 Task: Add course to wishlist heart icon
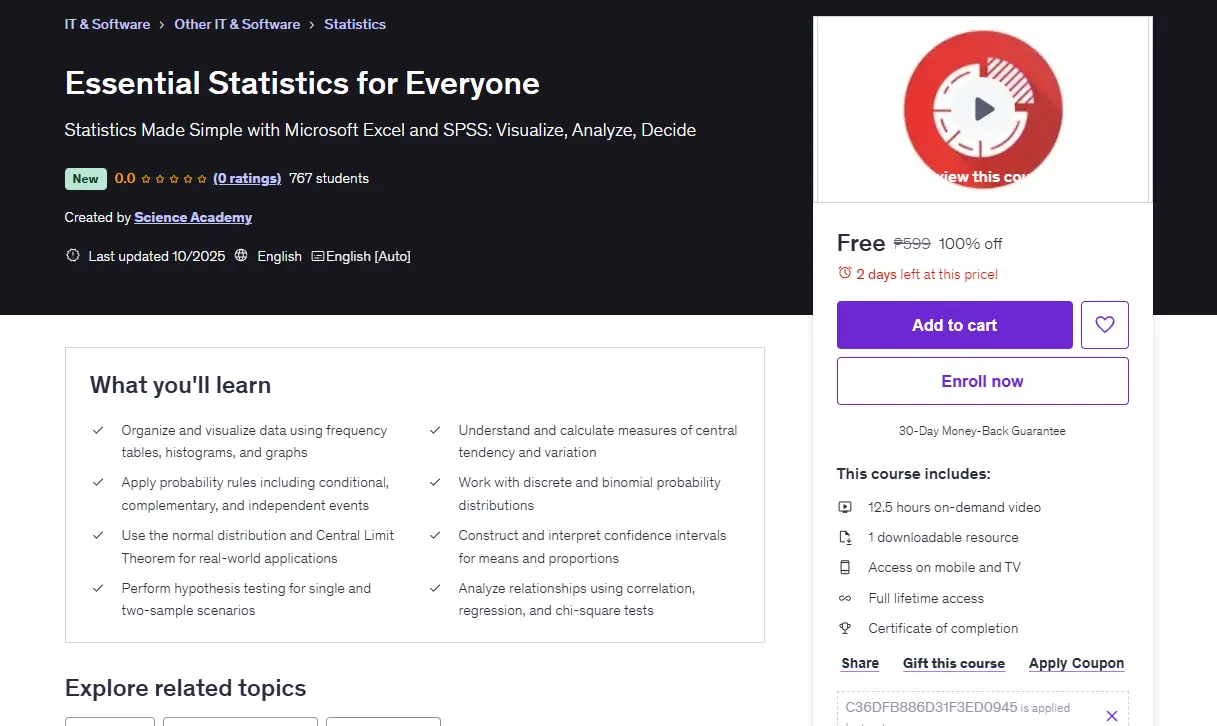[x=1105, y=325]
